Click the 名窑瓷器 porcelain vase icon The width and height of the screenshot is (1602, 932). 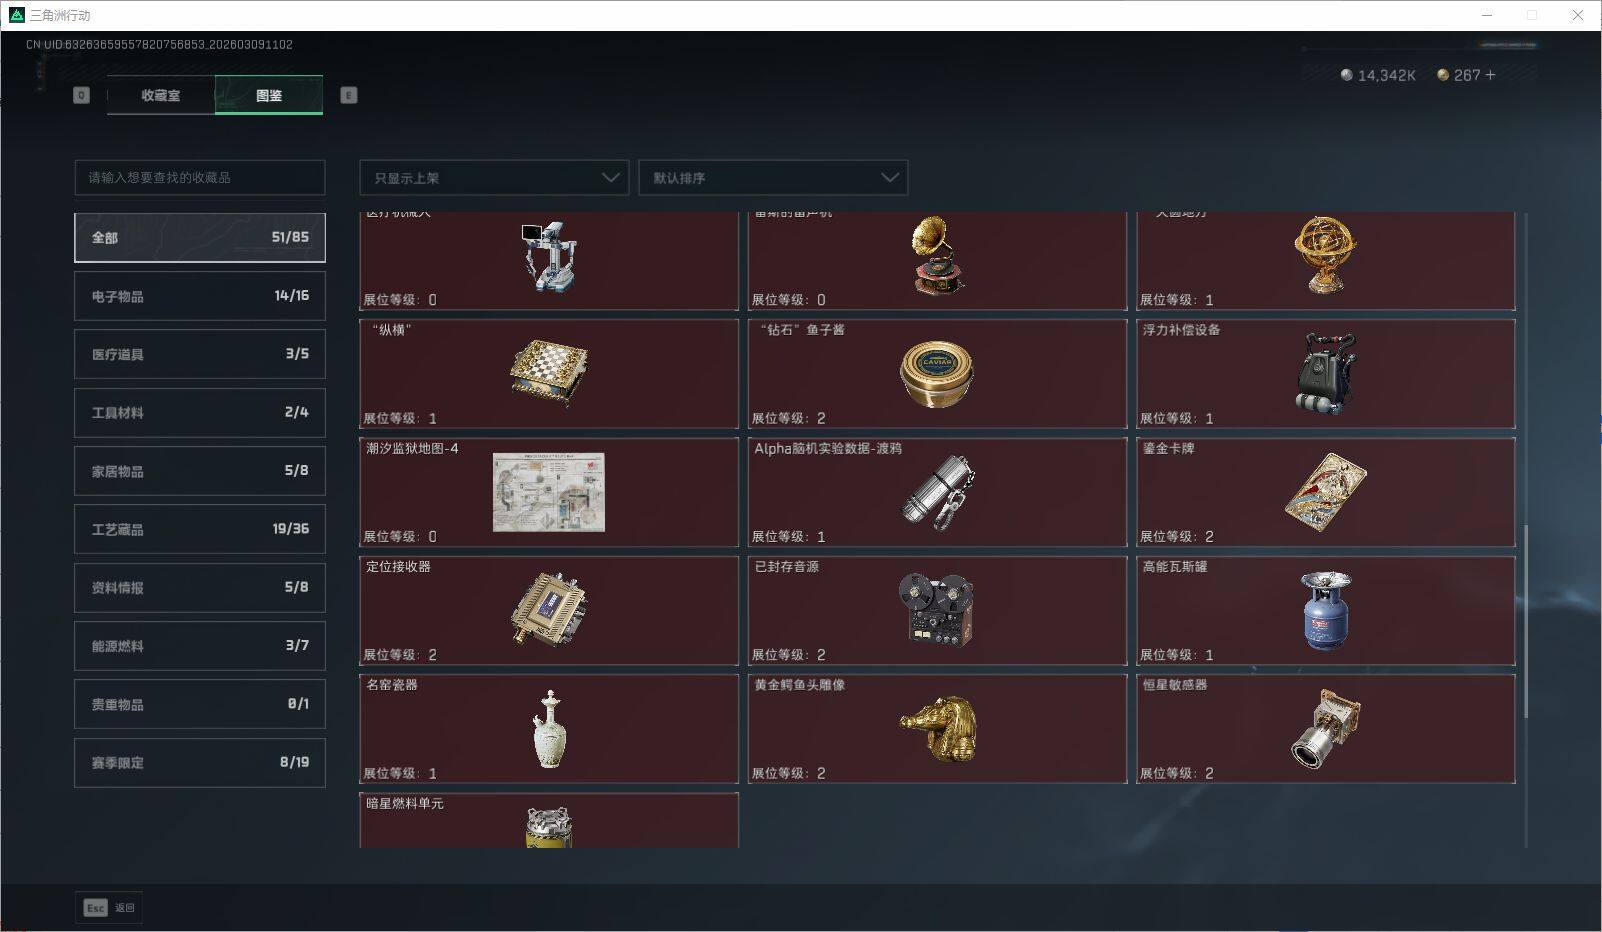coord(549,728)
